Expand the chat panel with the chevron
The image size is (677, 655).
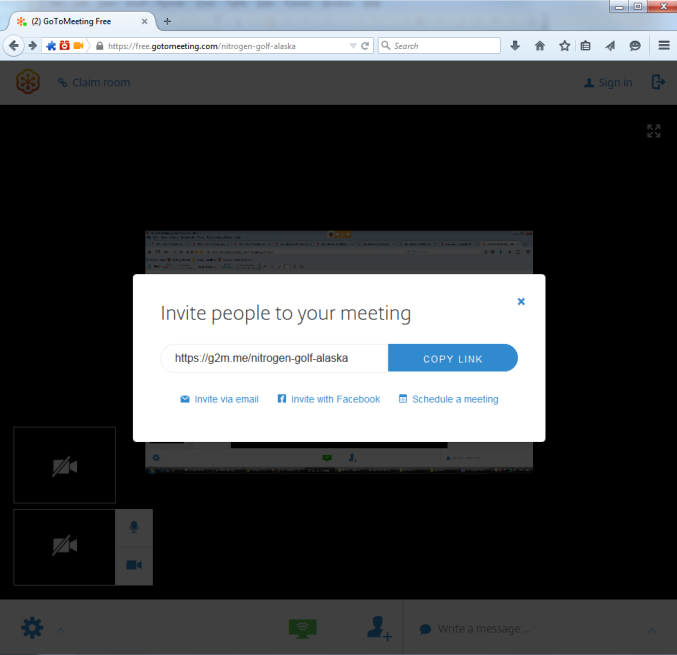pos(652,630)
